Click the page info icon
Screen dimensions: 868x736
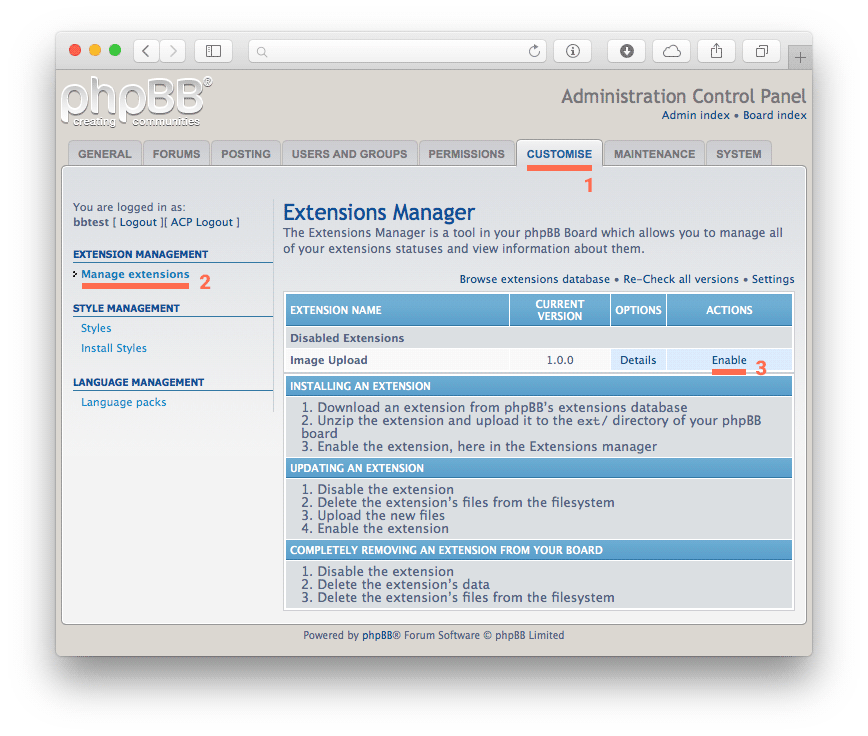tap(572, 50)
